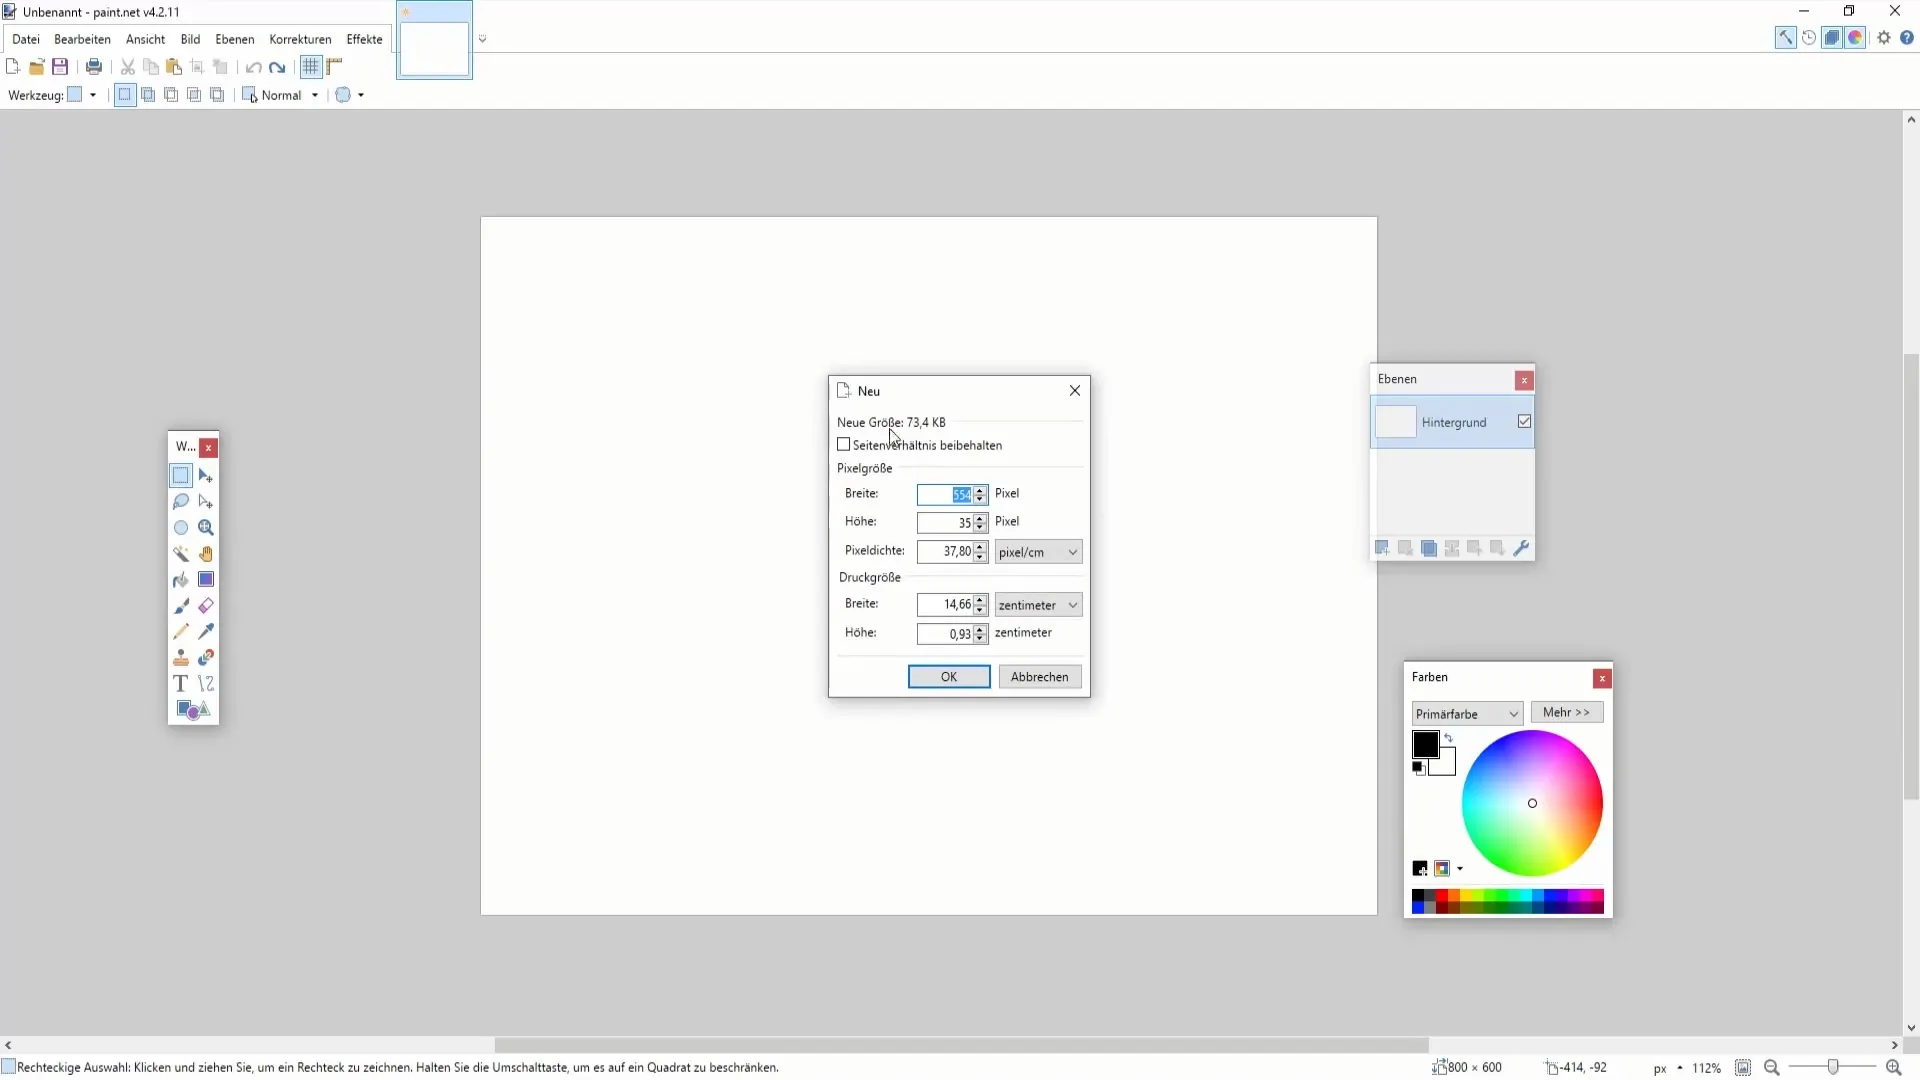
Task: Select the Paintbrush tool
Action: click(181, 607)
